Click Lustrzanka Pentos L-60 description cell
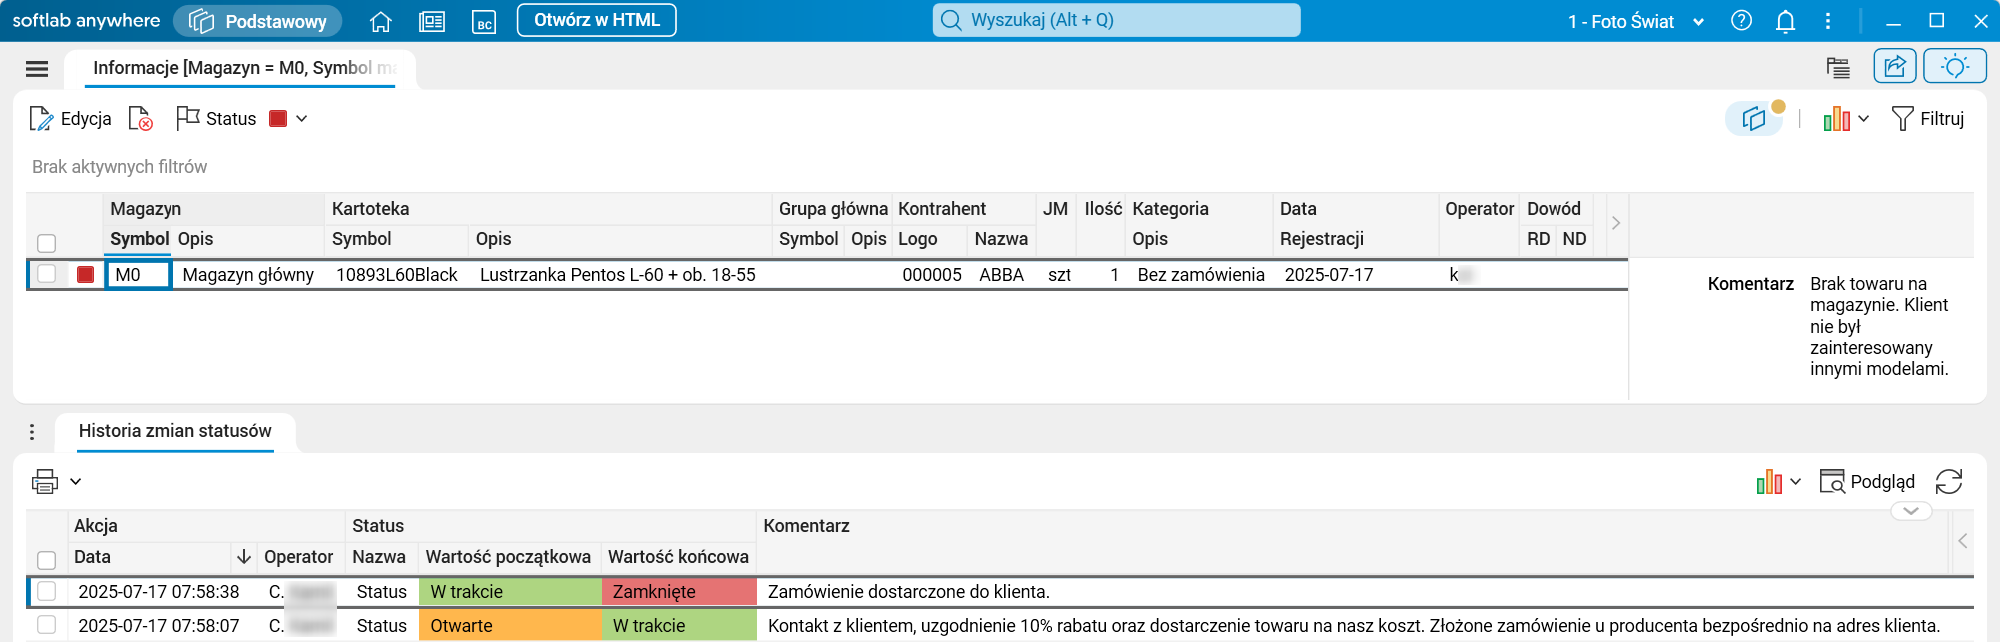Screen dimensions: 2000x642 (618, 275)
